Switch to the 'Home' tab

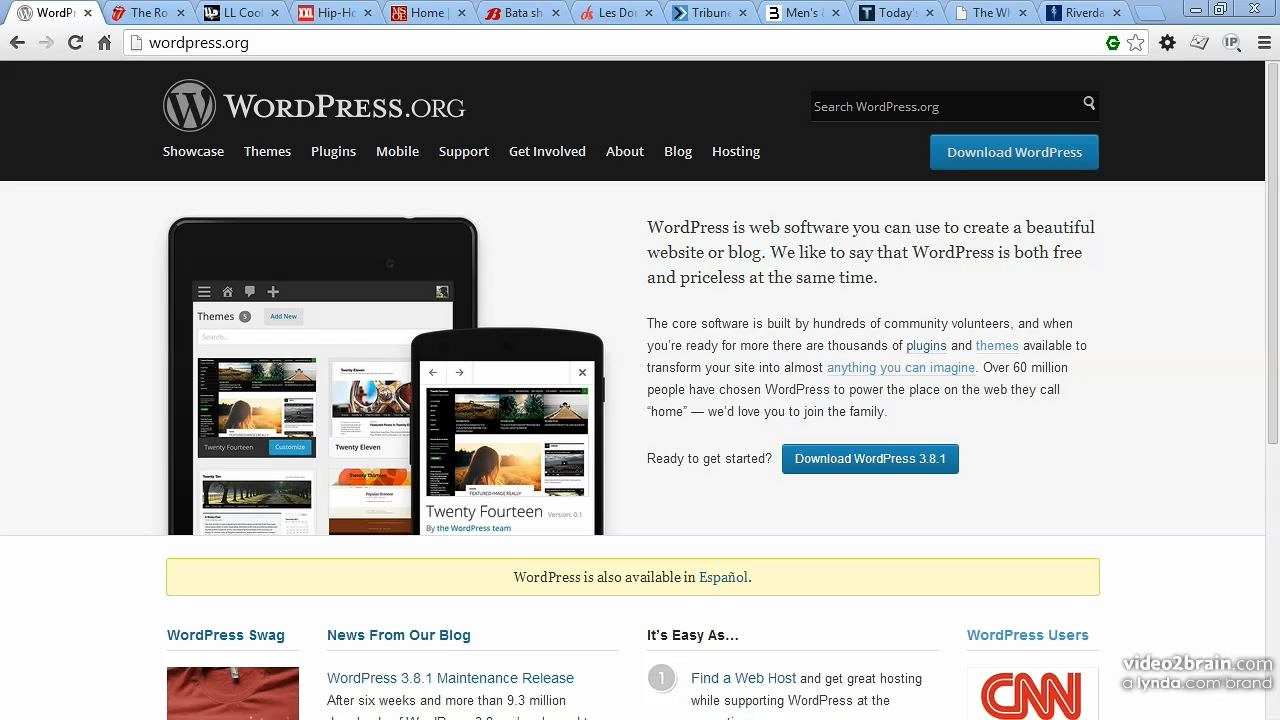[428, 13]
